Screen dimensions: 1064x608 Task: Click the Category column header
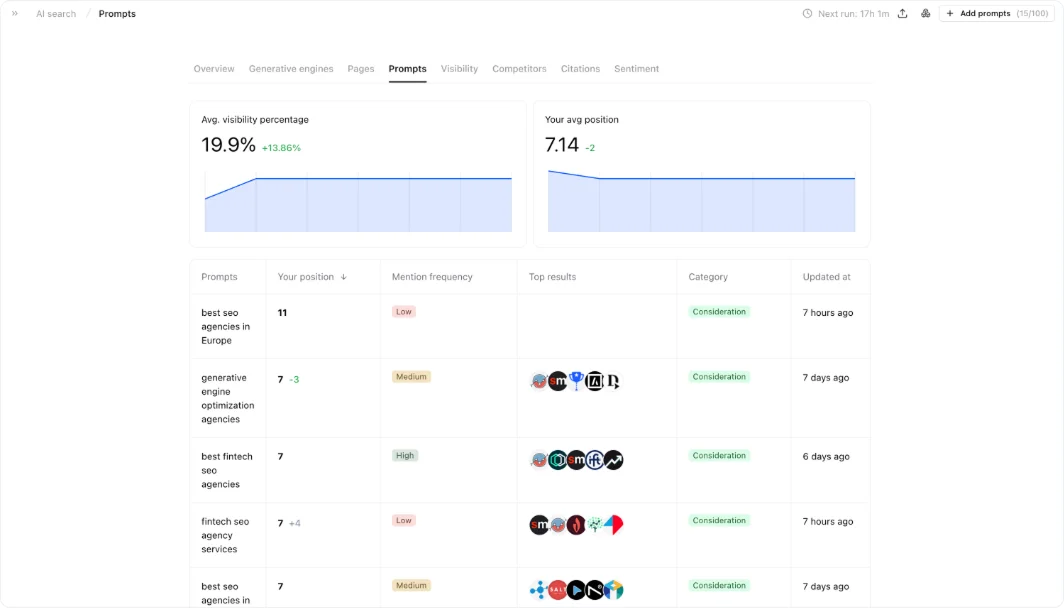tap(708, 277)
